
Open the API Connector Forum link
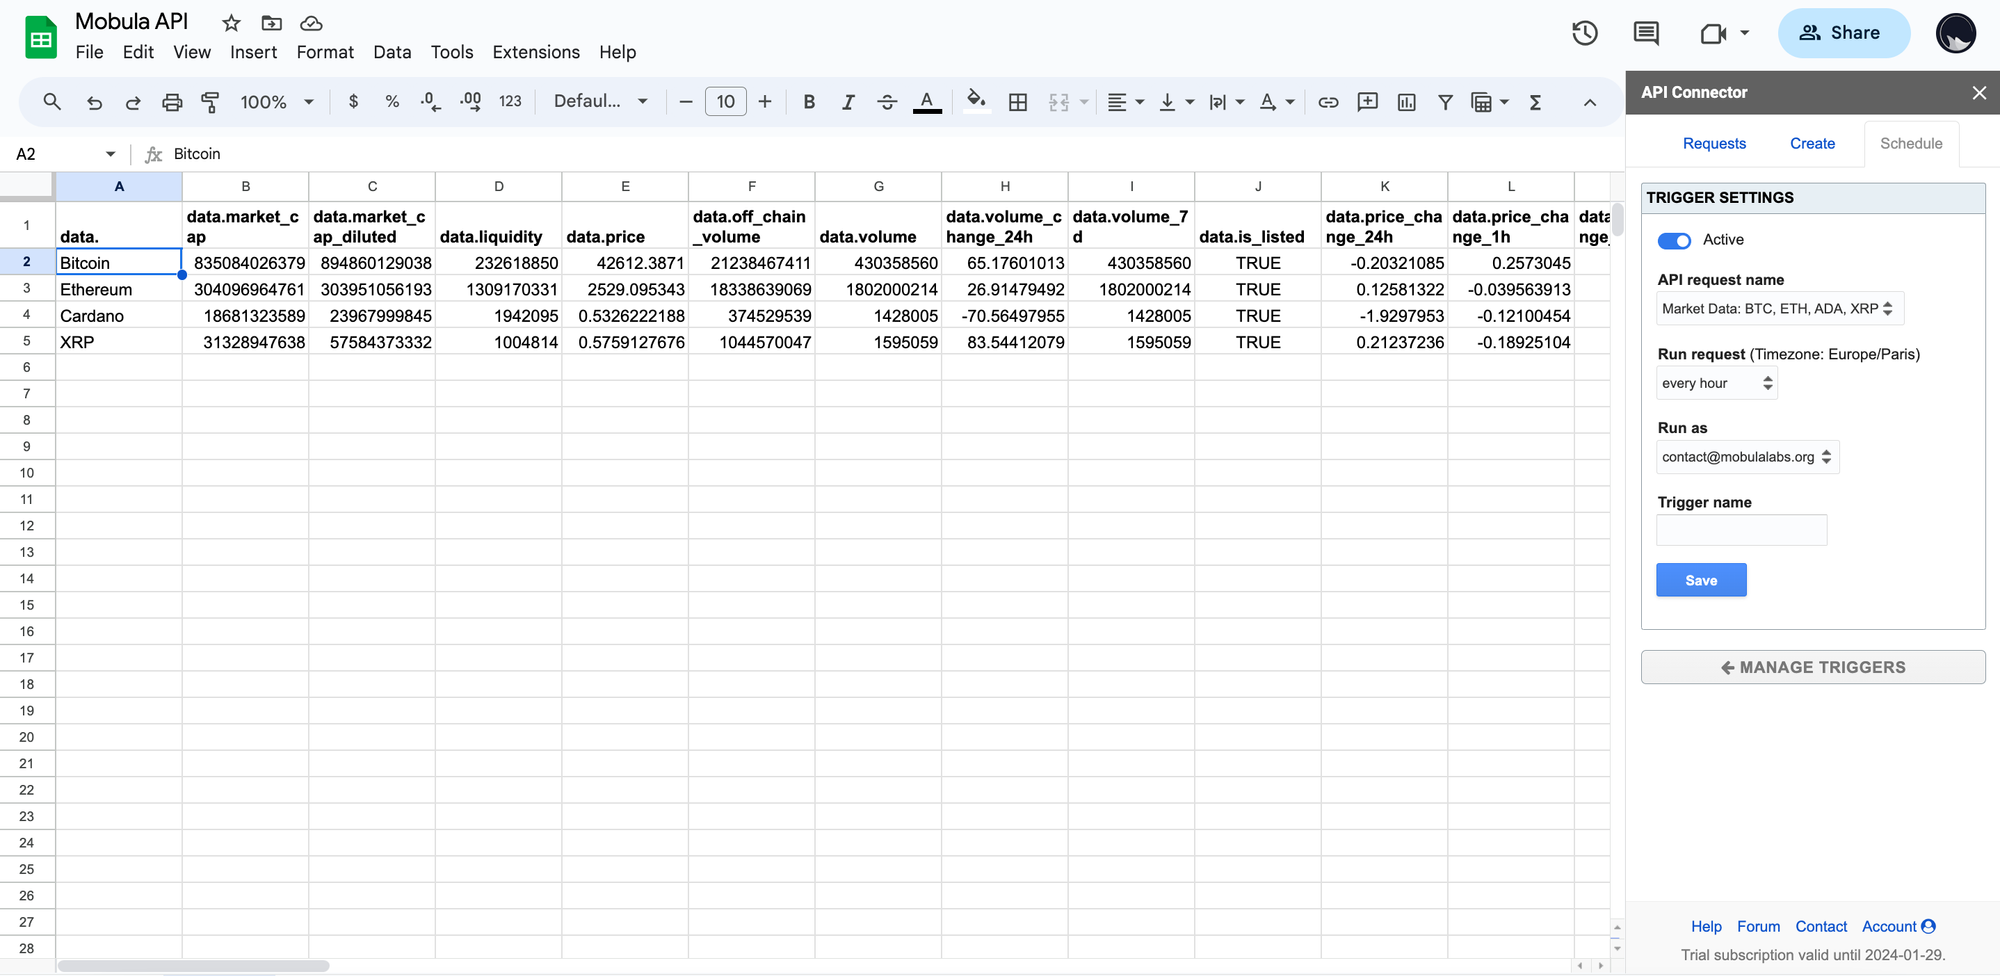(x=1758, y=926)
